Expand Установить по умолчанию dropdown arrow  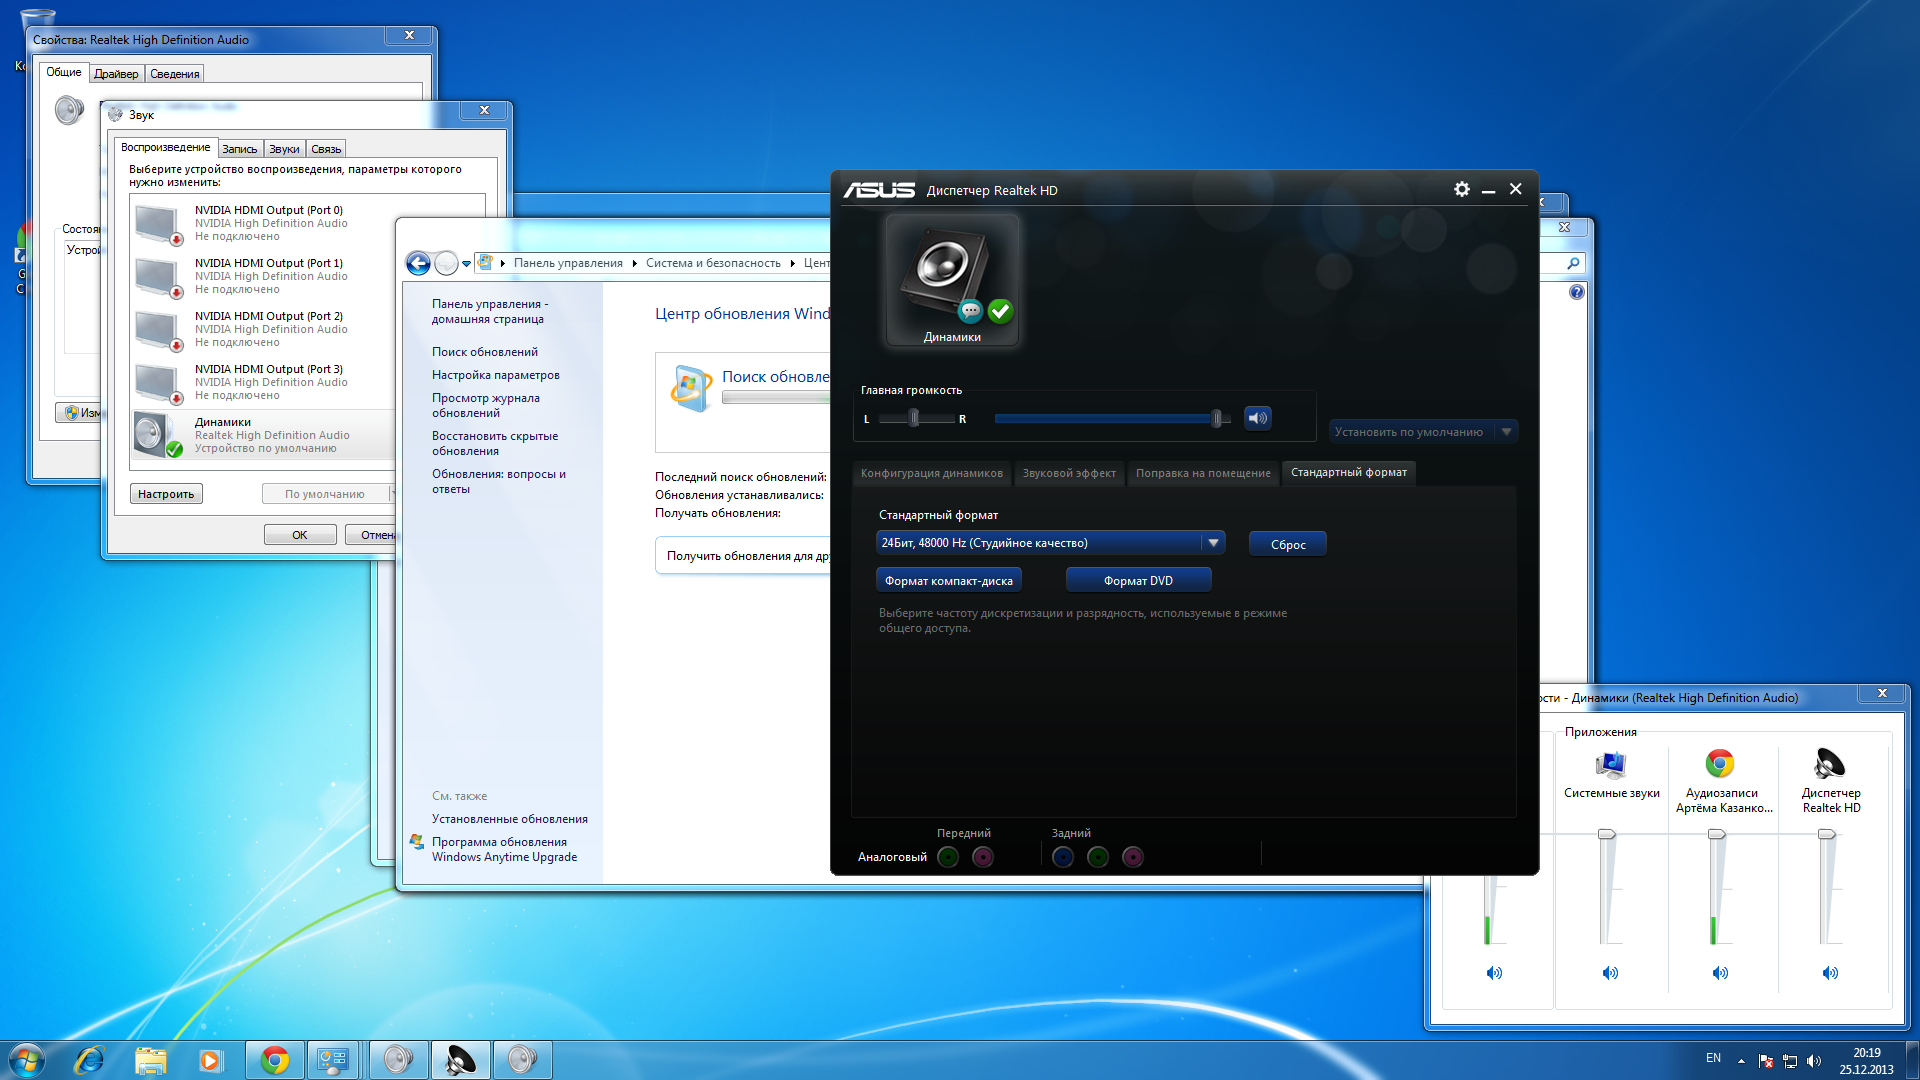click(x=1507, y=432)
